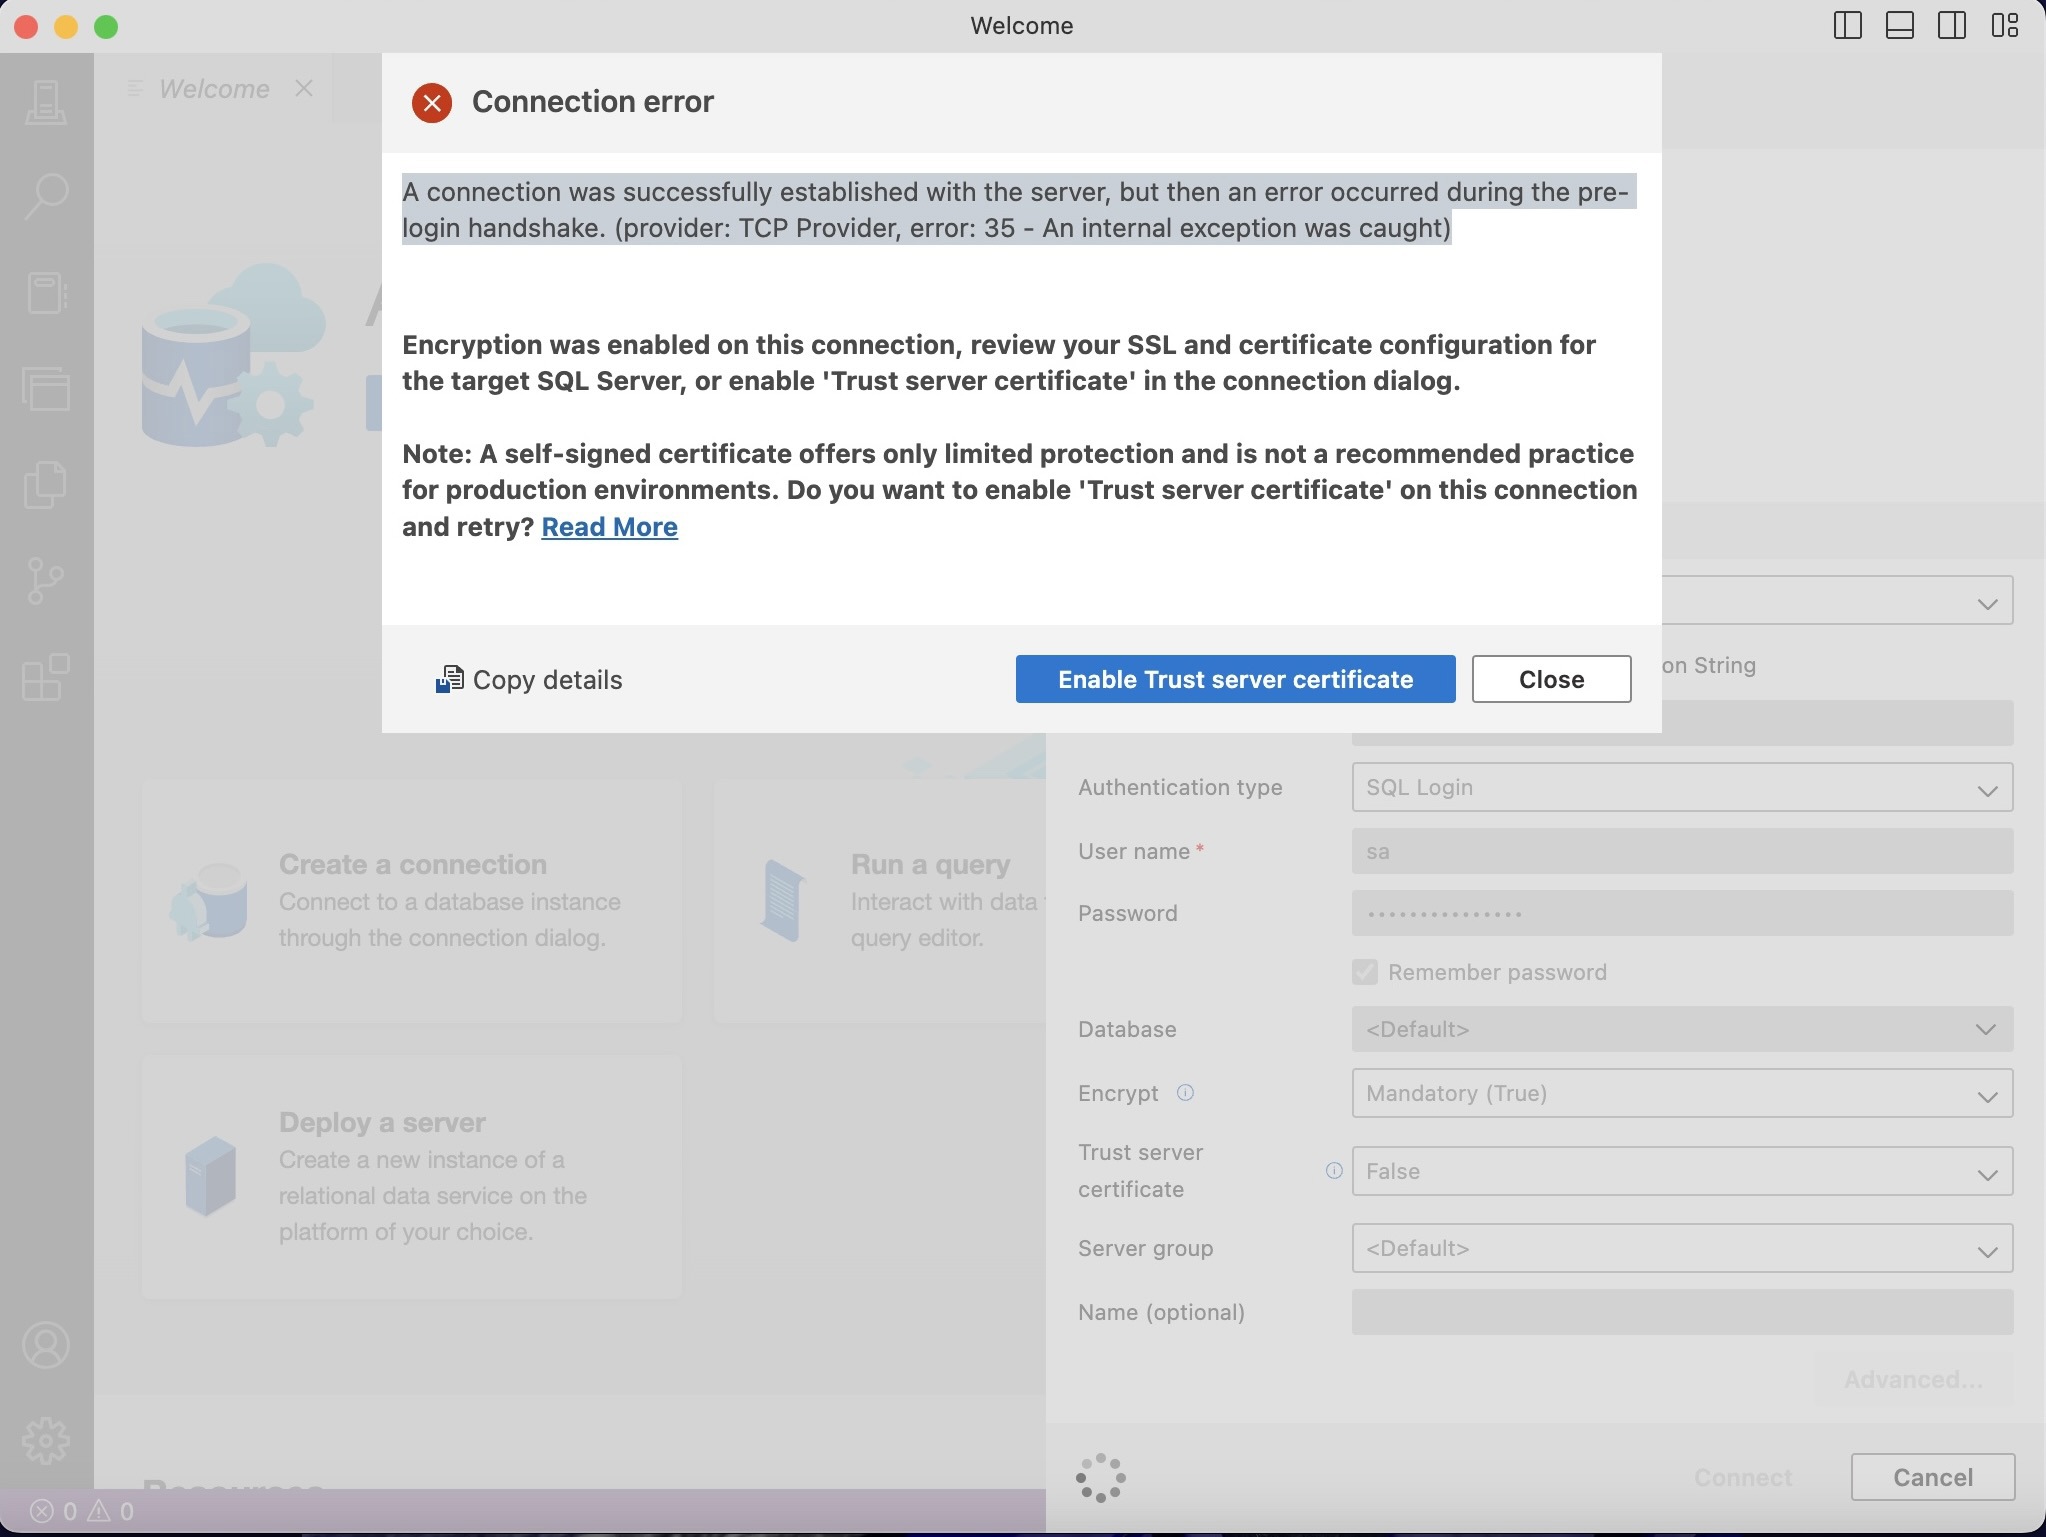The image size is (2046, 1537).
Task: Open the Accounts icon in the sidebar
Action: click(46, 1345)
